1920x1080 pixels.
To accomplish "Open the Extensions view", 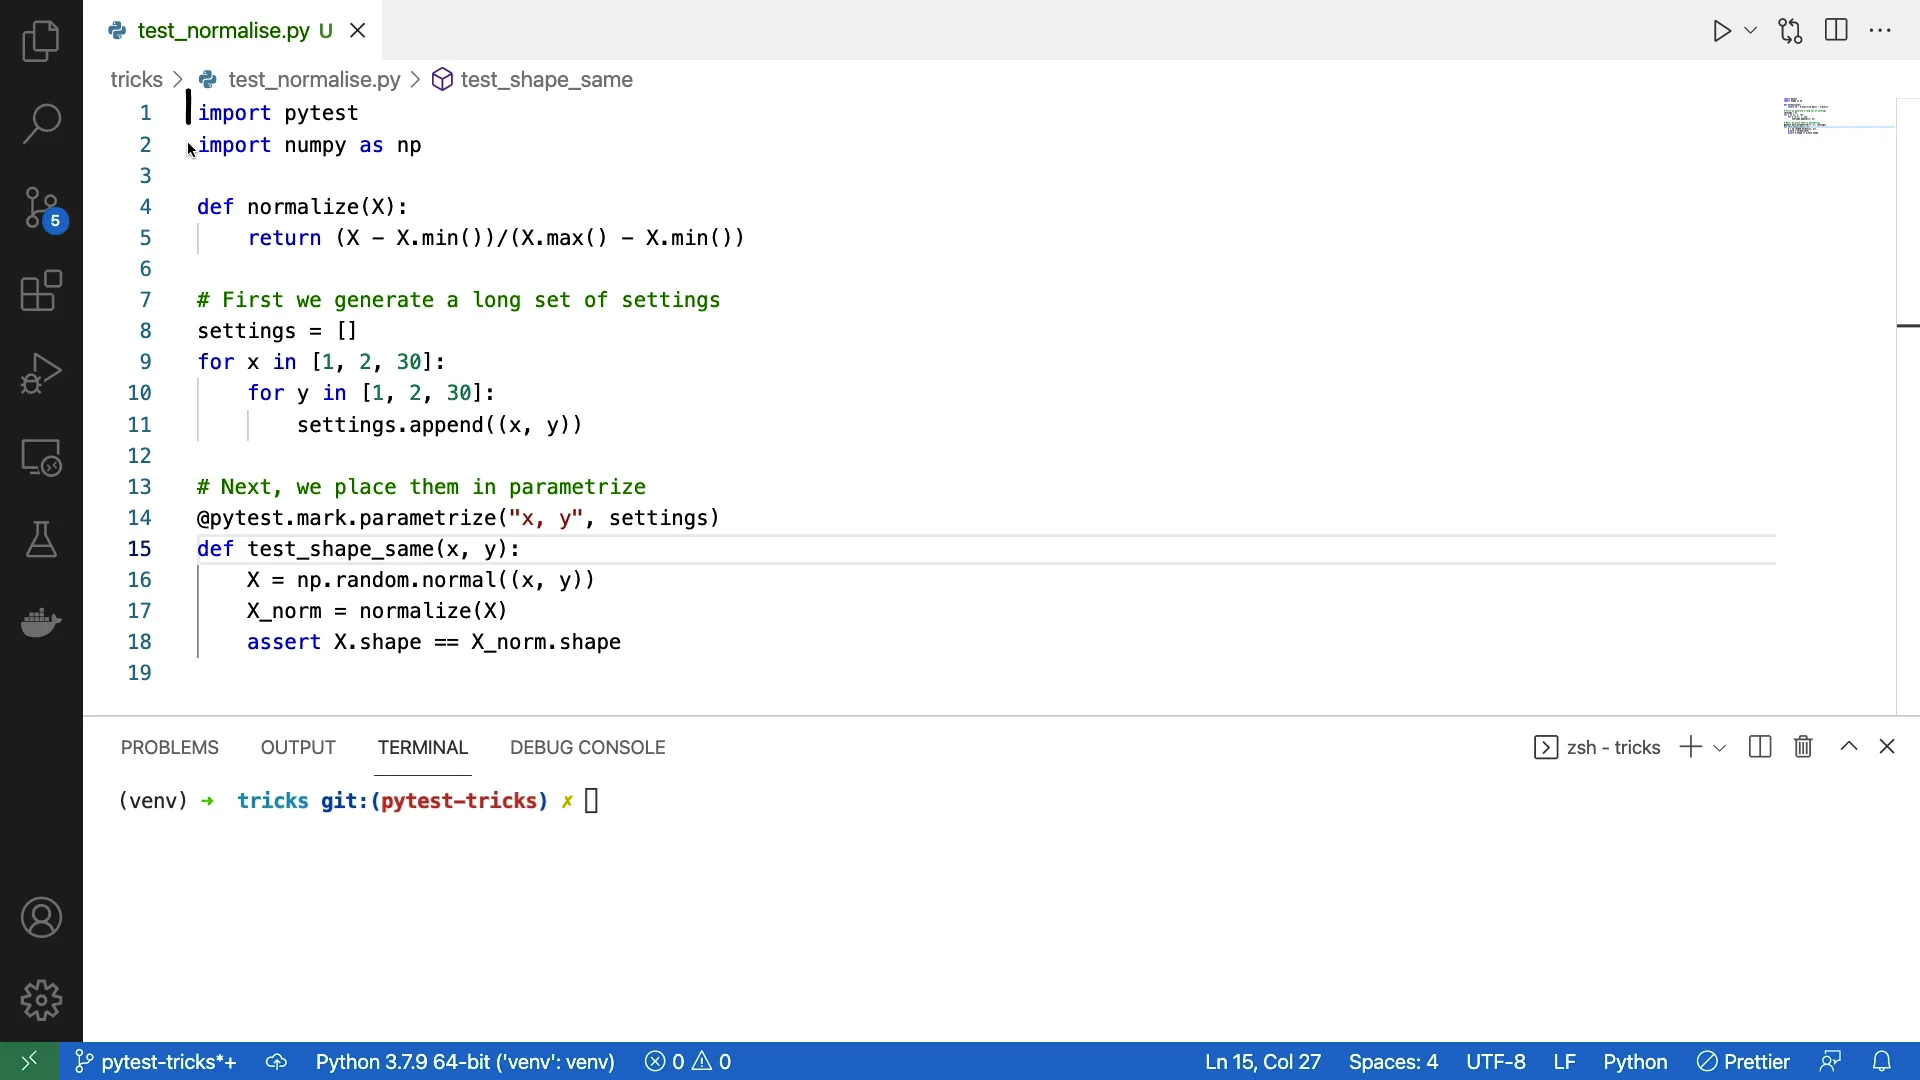I will 41,292.
